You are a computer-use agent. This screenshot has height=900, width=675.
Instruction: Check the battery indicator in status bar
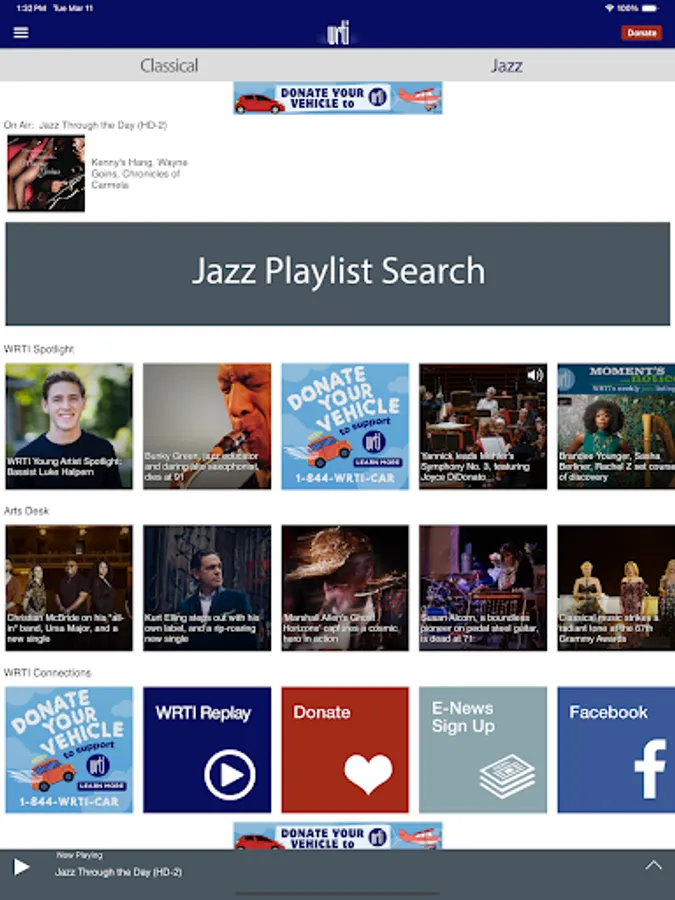tap(650, 8)
